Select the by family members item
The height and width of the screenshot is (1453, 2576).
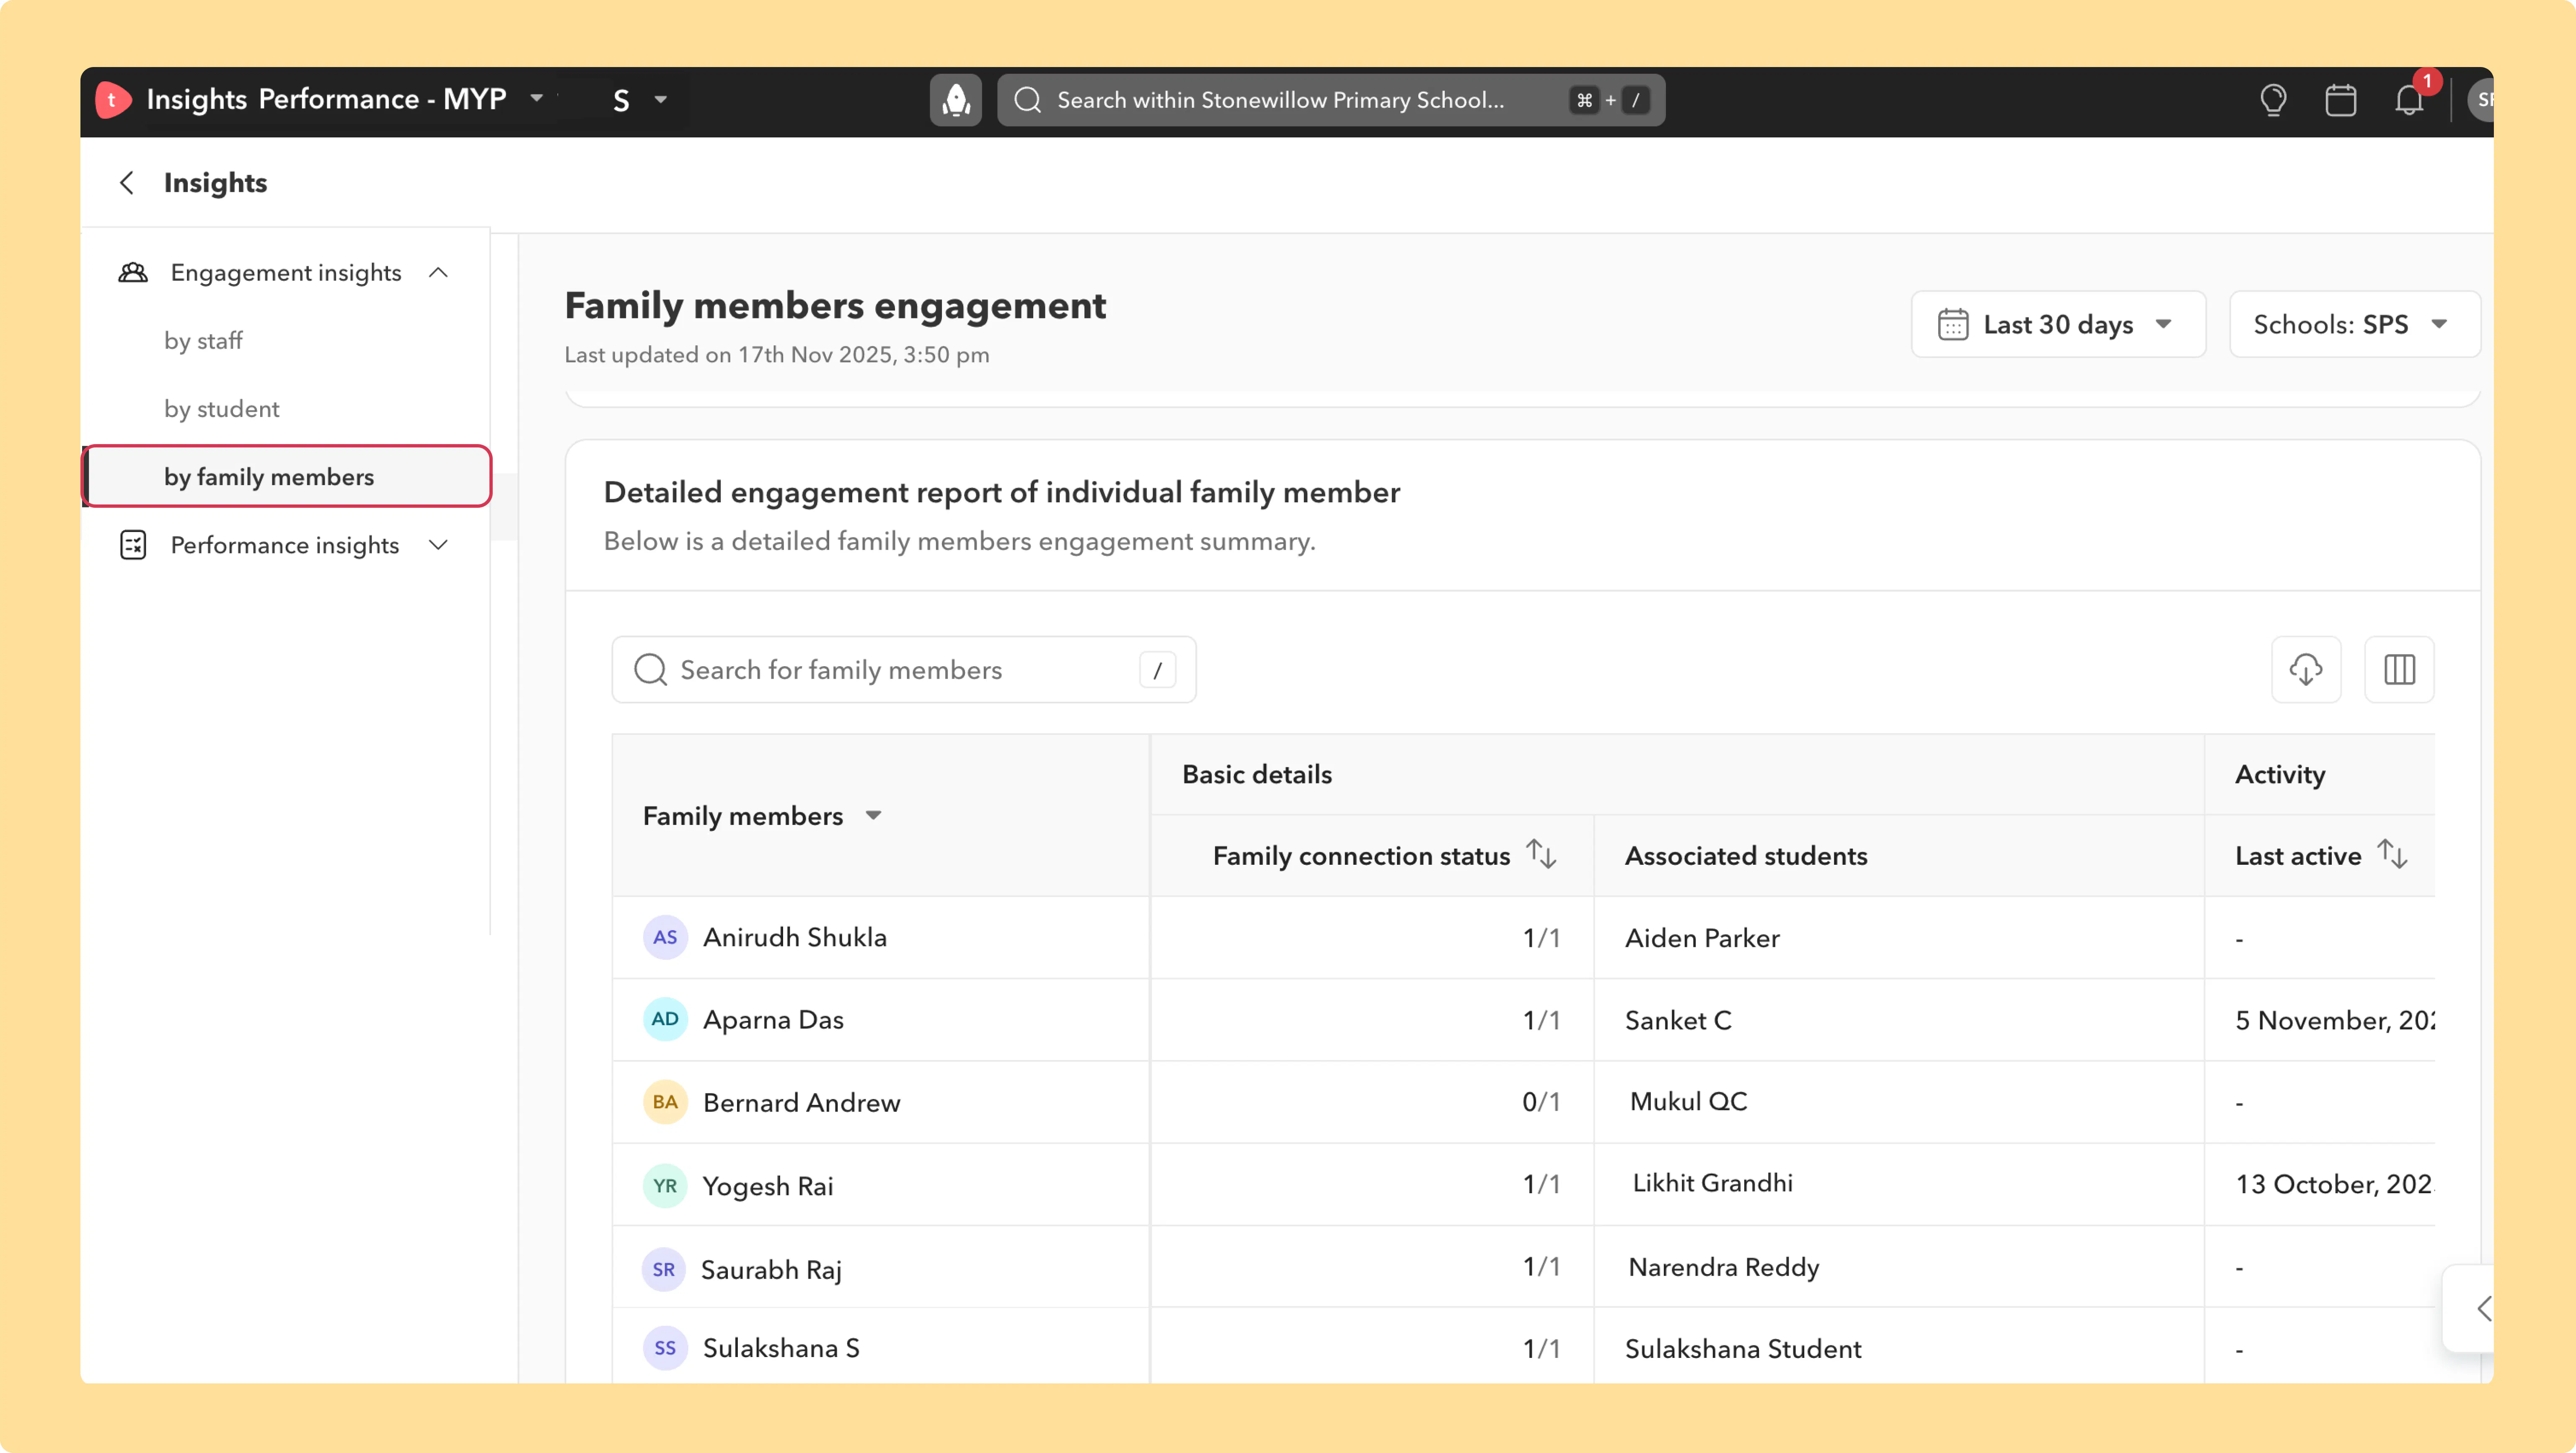pyautogui.click(x=288, y=477)
